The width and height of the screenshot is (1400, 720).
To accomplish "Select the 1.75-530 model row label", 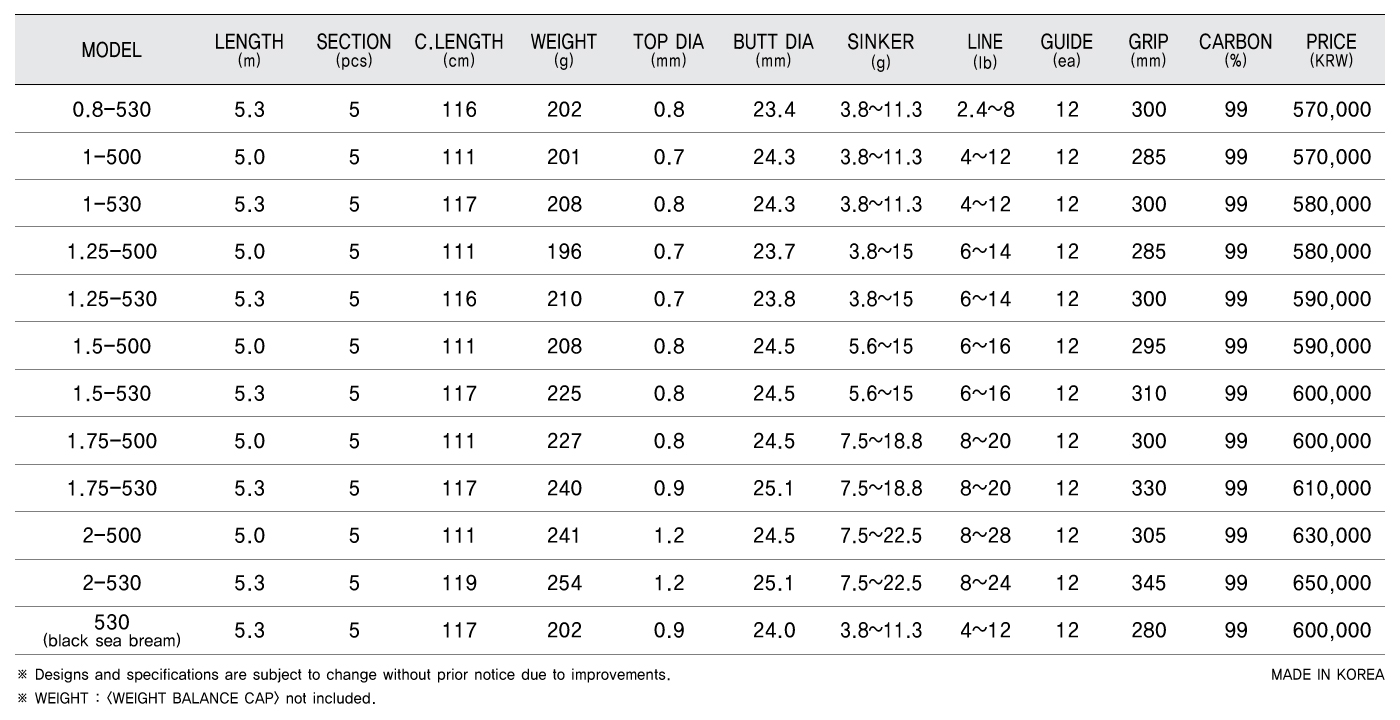I will pyautogui.click(x=111, y=488).
